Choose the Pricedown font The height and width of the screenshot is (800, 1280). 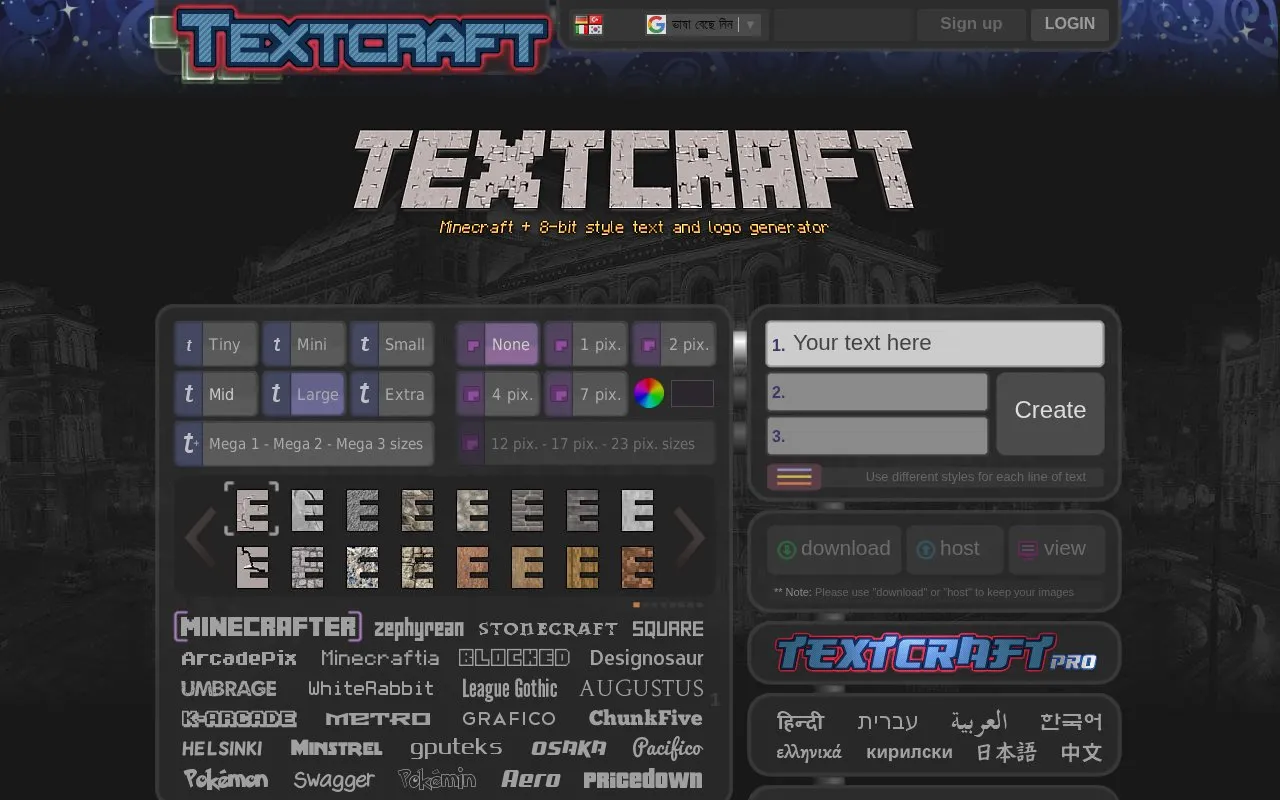point(643,779)
